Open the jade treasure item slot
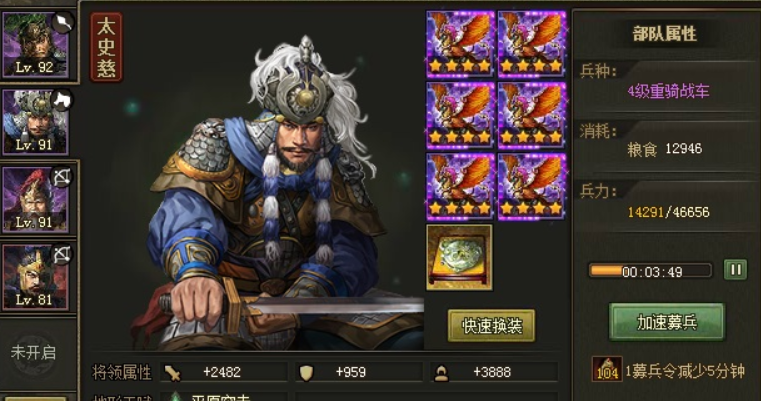This screenshot has width=761, height=401. [x=459, y=257]
